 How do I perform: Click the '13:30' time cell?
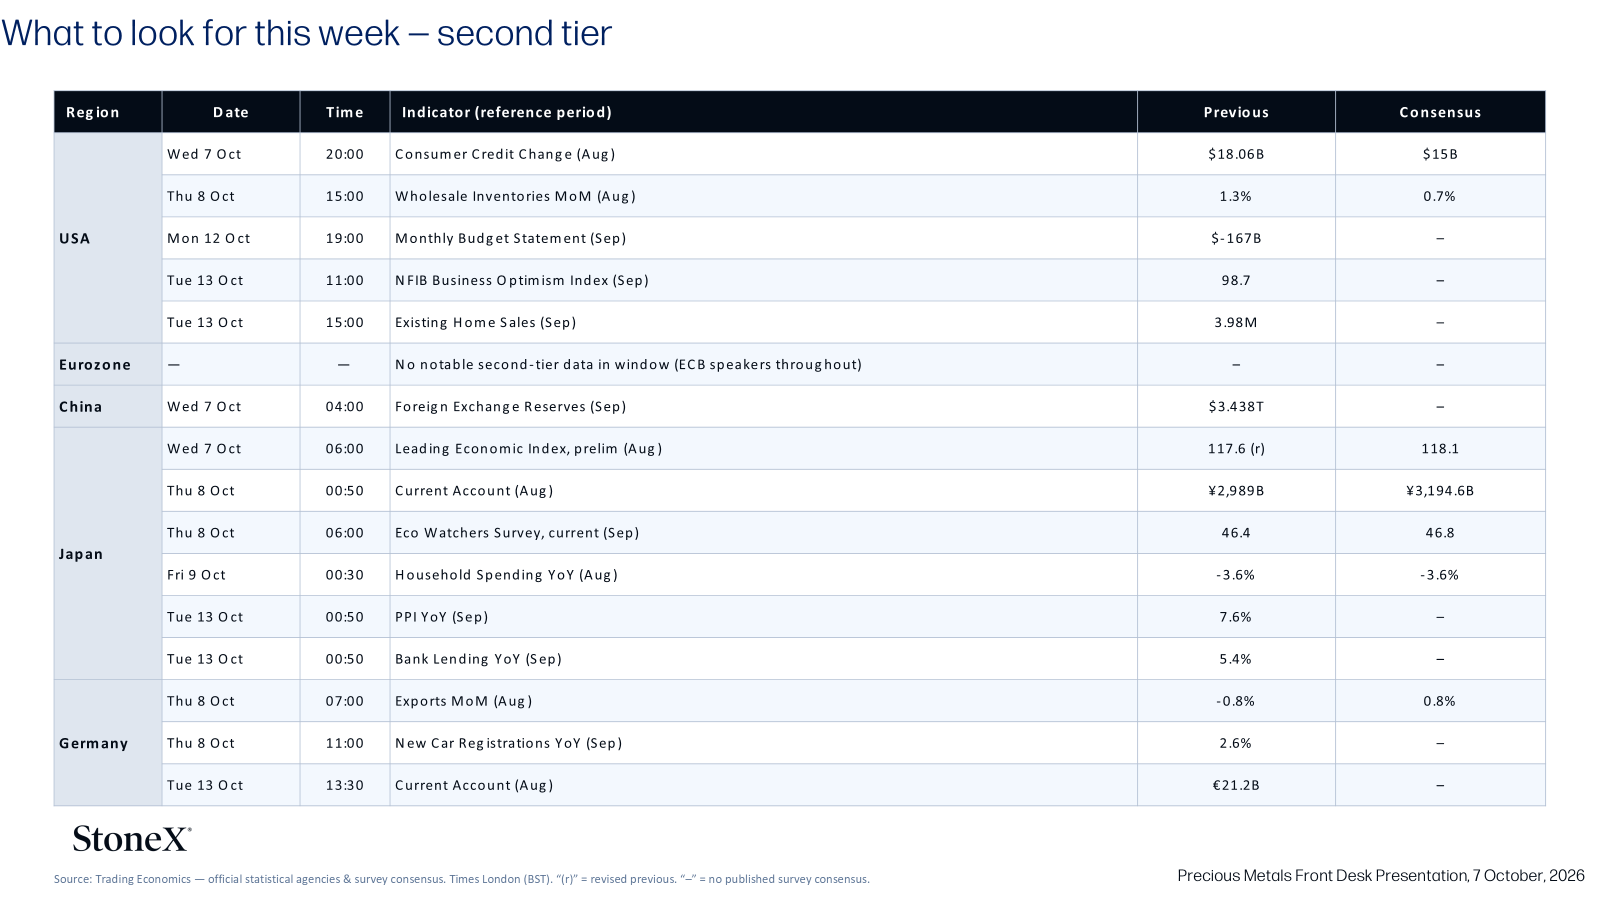pos(345,784)
